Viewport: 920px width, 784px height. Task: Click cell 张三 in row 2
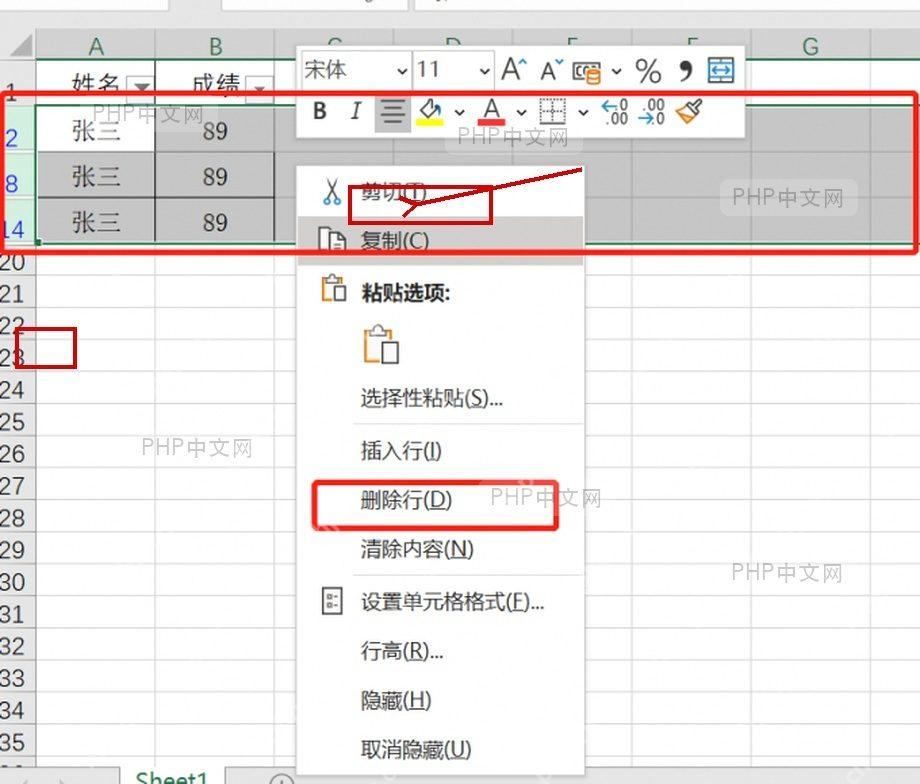pyautogui.click(x=96, y=130)
